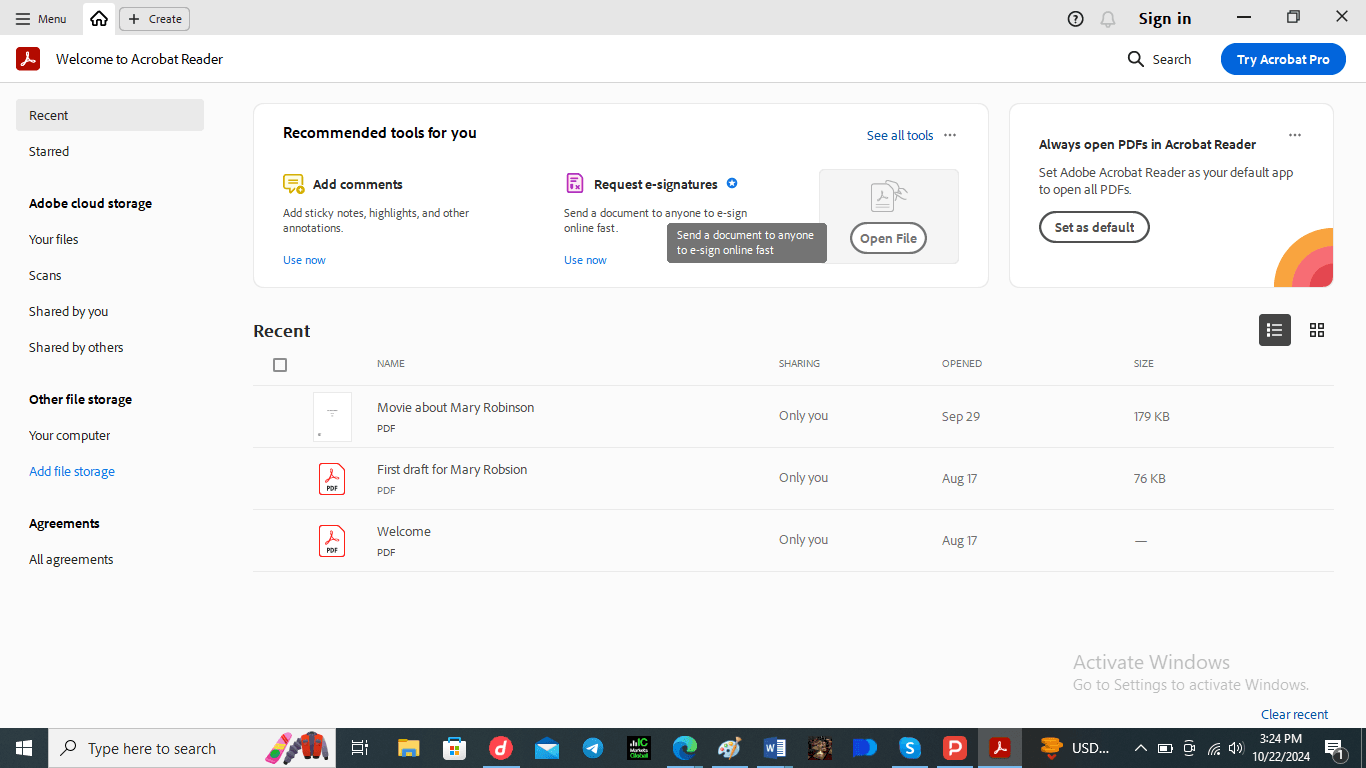Open Windows notification center
This screenshot has width=1366, height=768.
(1334, 748)
